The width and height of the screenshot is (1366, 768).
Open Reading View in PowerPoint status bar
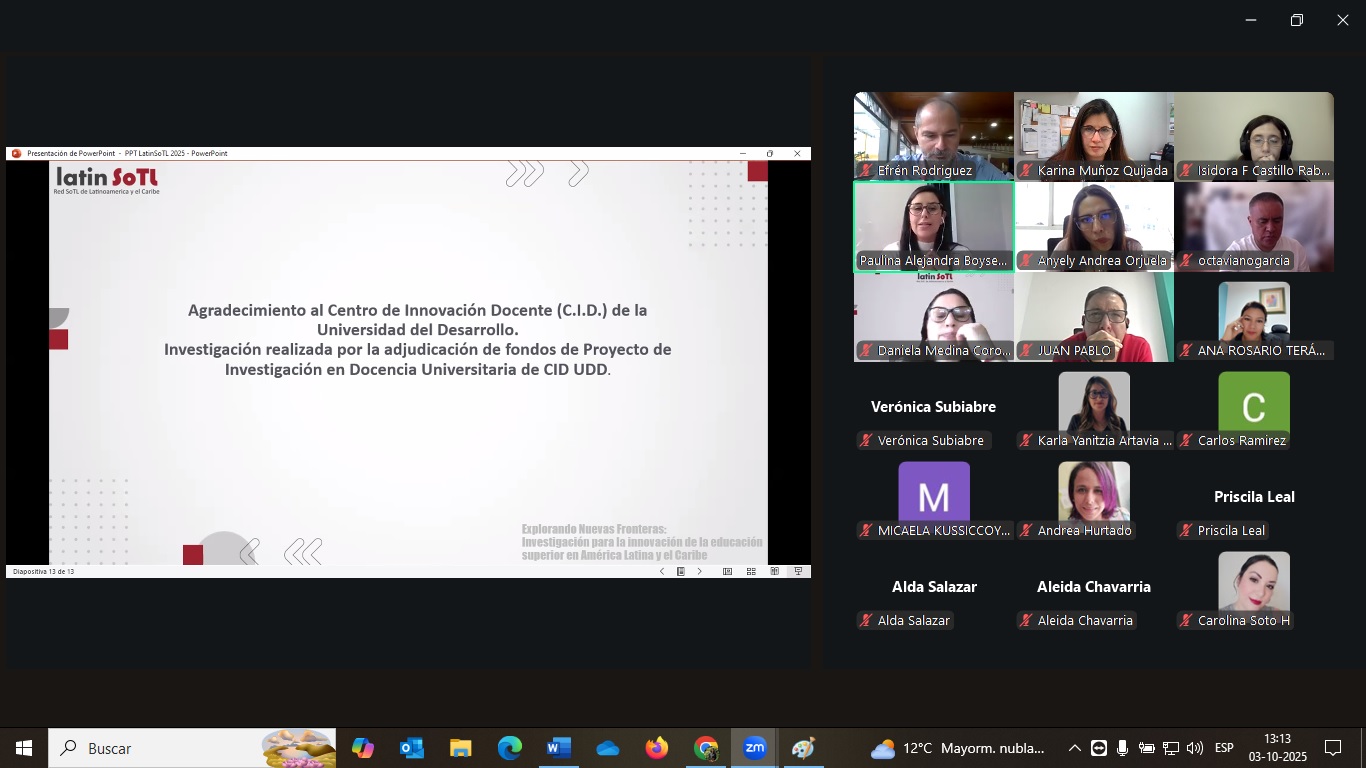coord(774,572)
